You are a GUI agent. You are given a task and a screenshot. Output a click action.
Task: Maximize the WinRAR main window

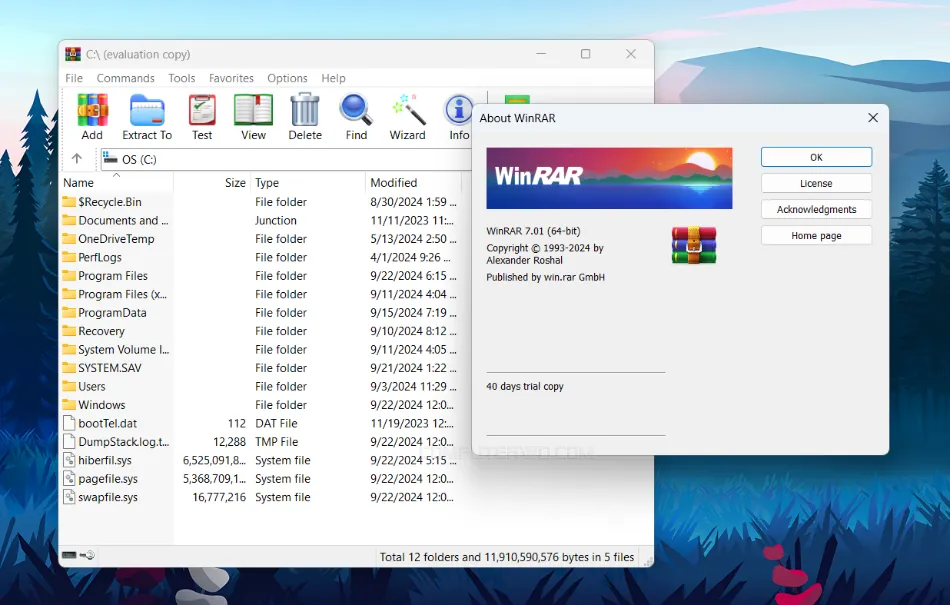tap(585, 54)
